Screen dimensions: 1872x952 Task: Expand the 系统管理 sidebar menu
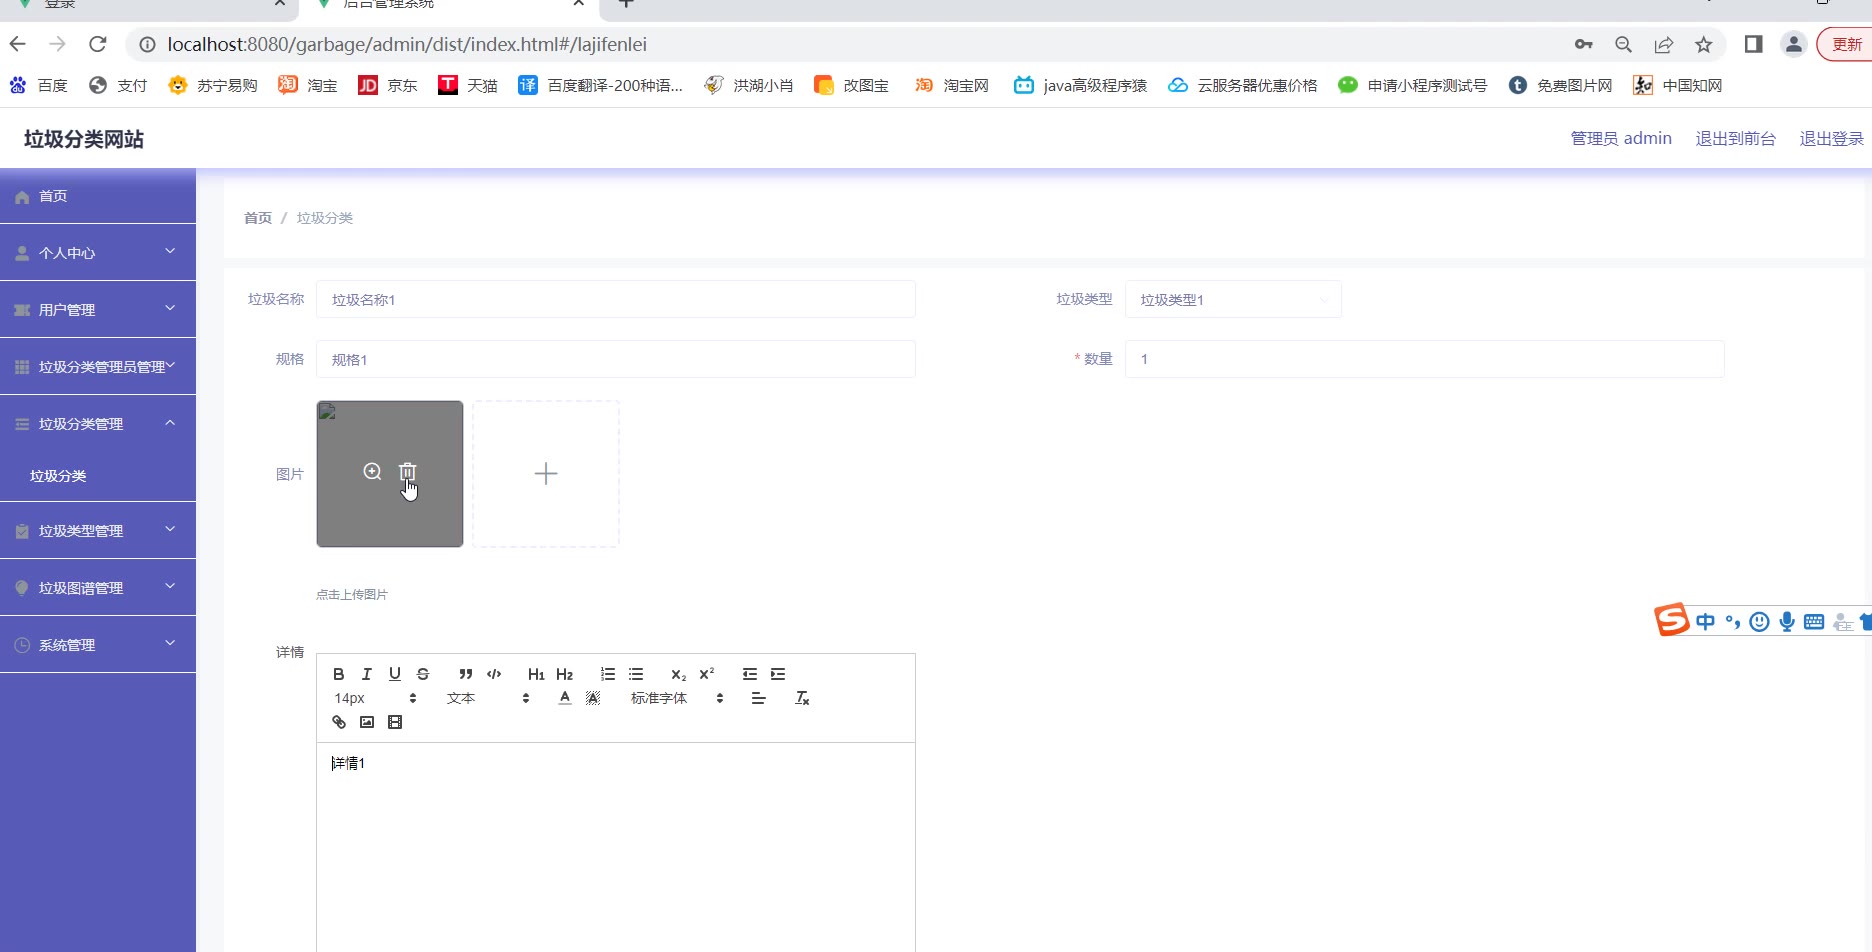point(98,645)
